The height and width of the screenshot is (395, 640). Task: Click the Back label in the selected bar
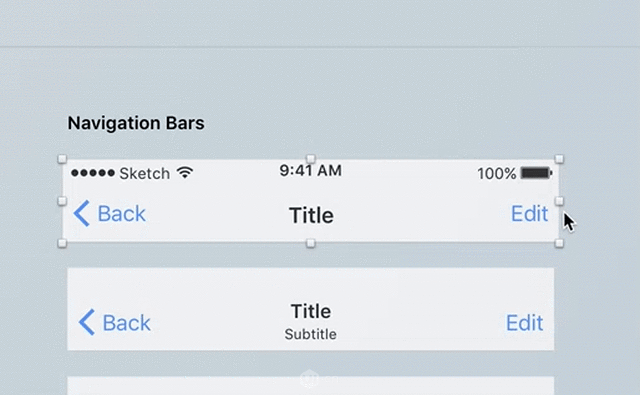(122, 213)
